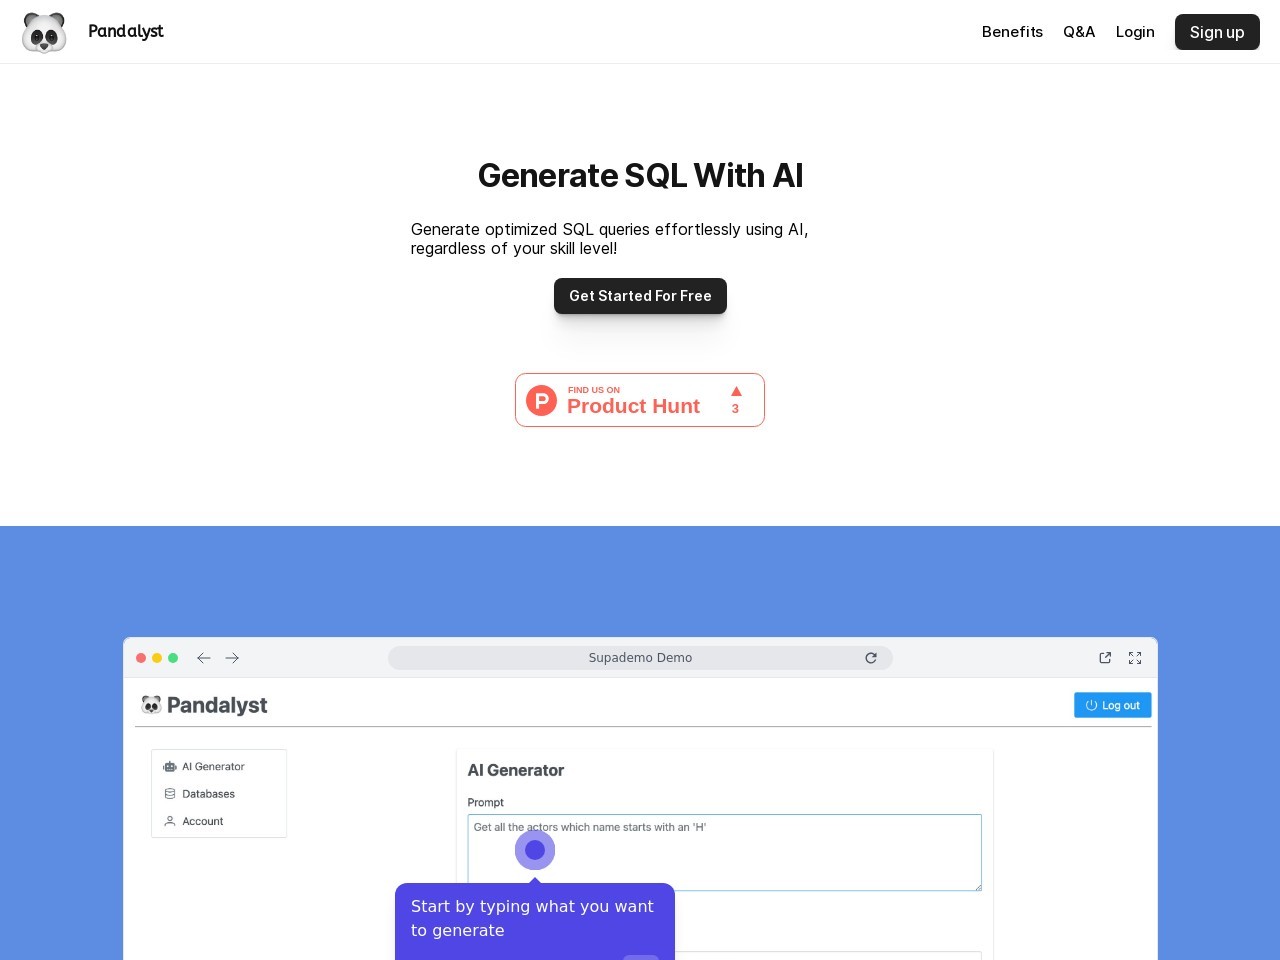Open the Pandalyst brand name link
Screen dimensions: 1280x960
point(126,31)
